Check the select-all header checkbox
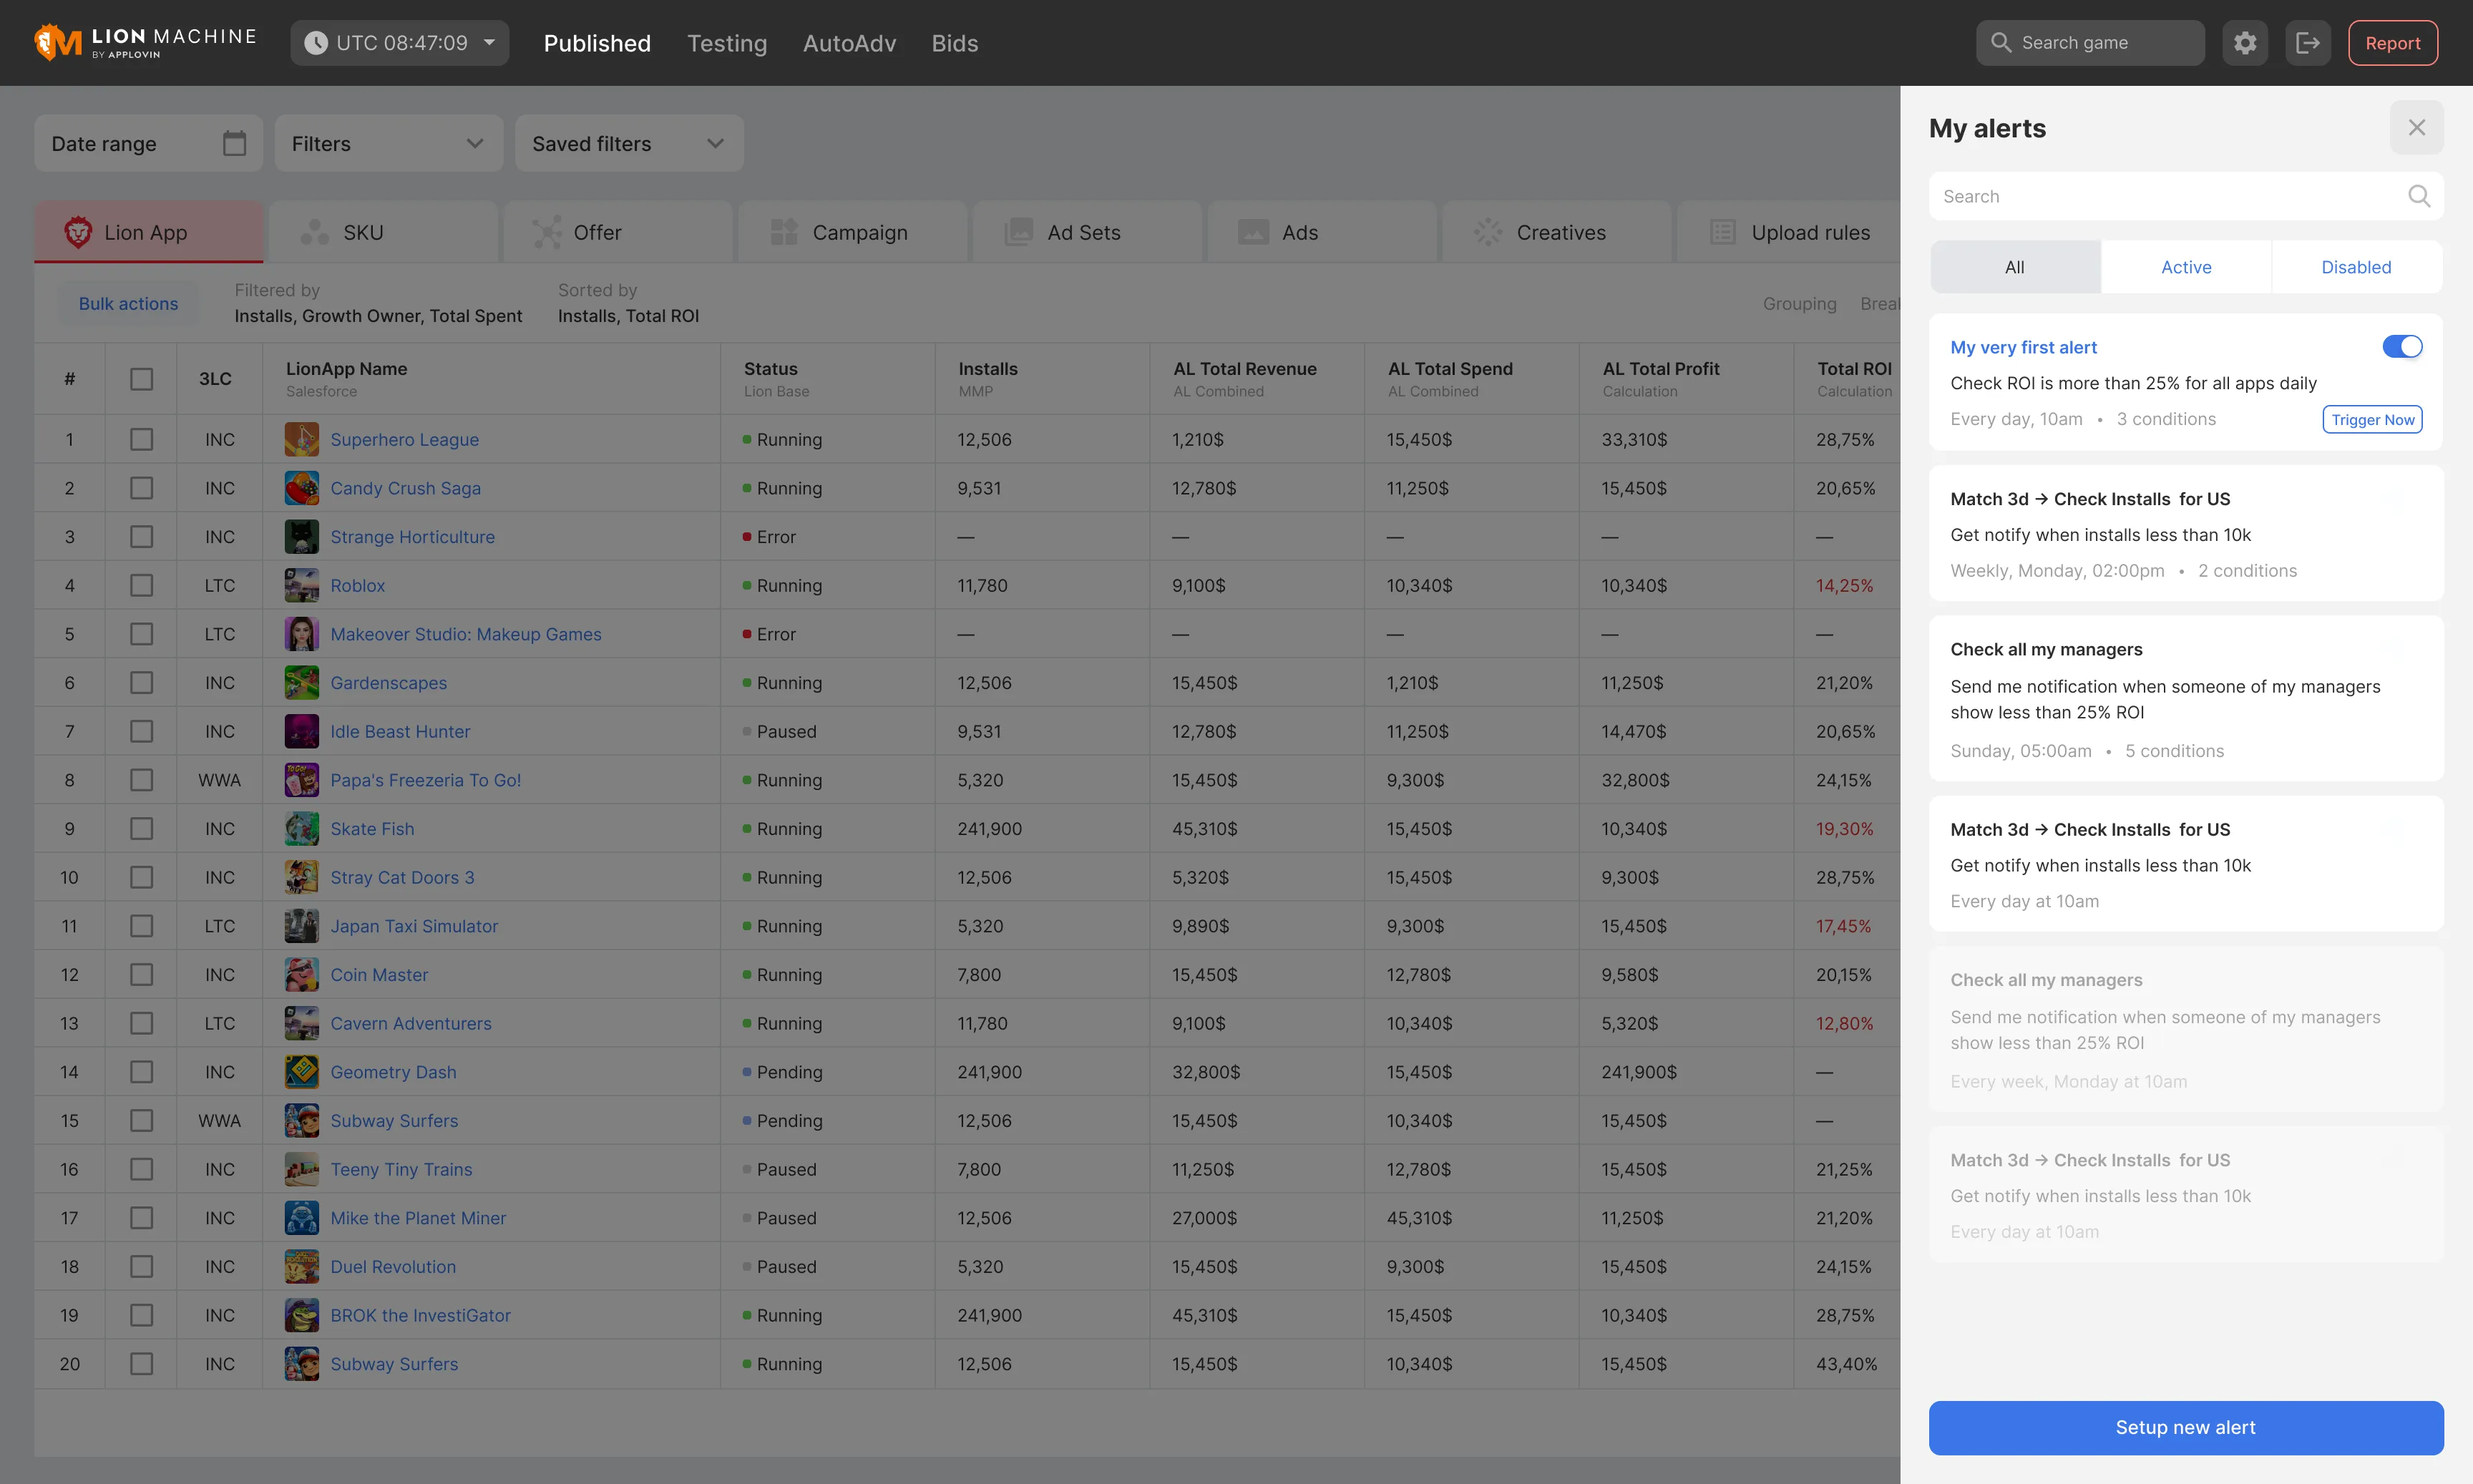 142,379
